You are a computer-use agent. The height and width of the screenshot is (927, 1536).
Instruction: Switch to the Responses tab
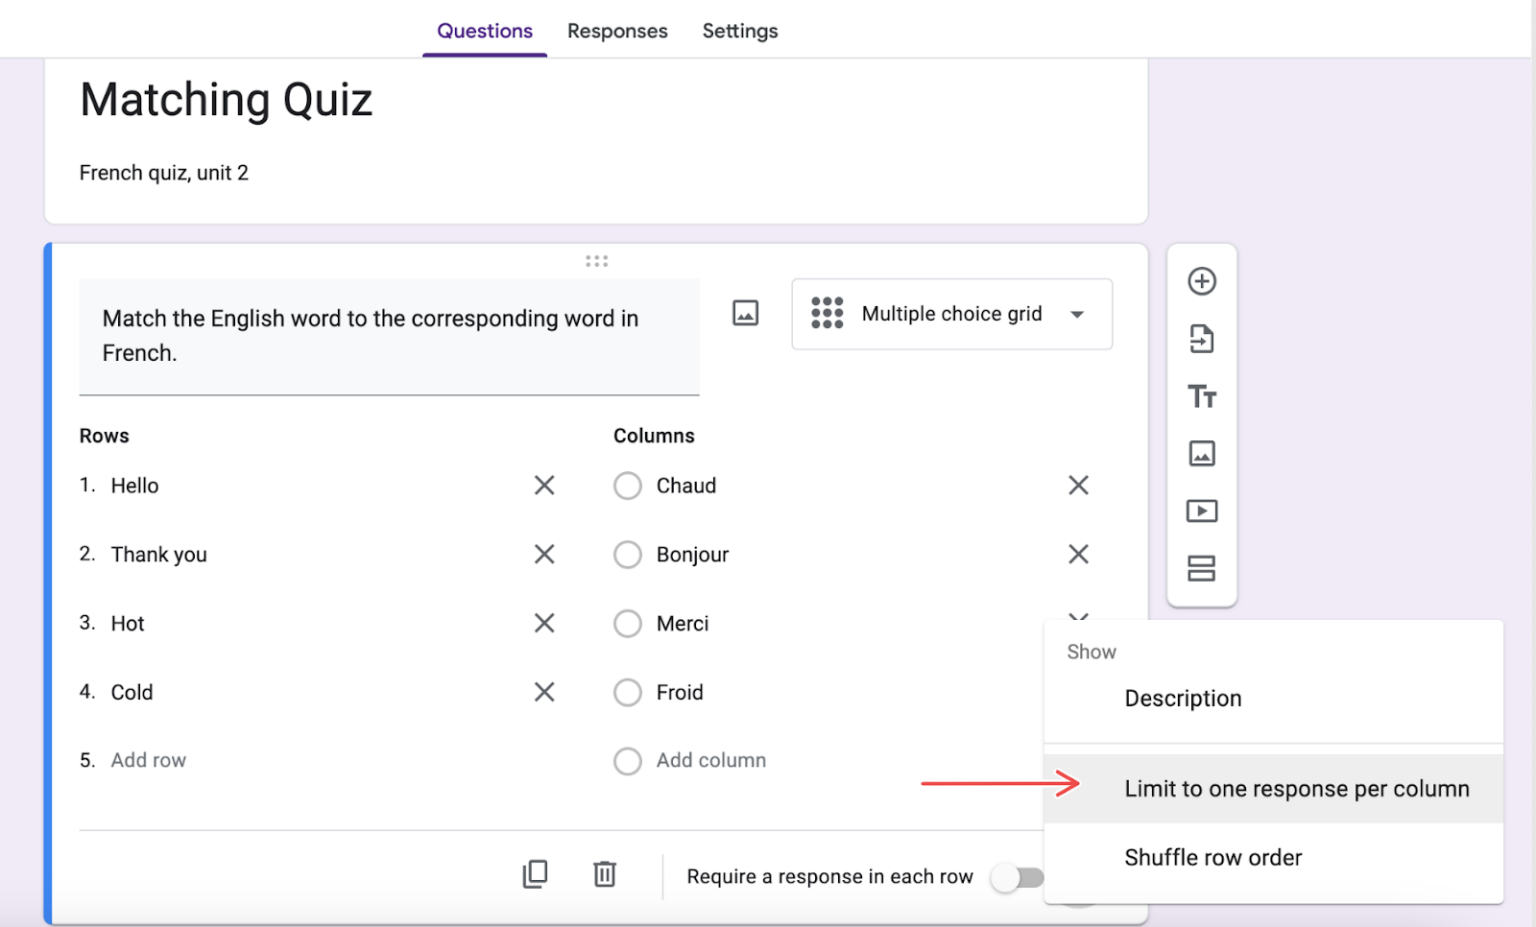[x=617, y=31]
